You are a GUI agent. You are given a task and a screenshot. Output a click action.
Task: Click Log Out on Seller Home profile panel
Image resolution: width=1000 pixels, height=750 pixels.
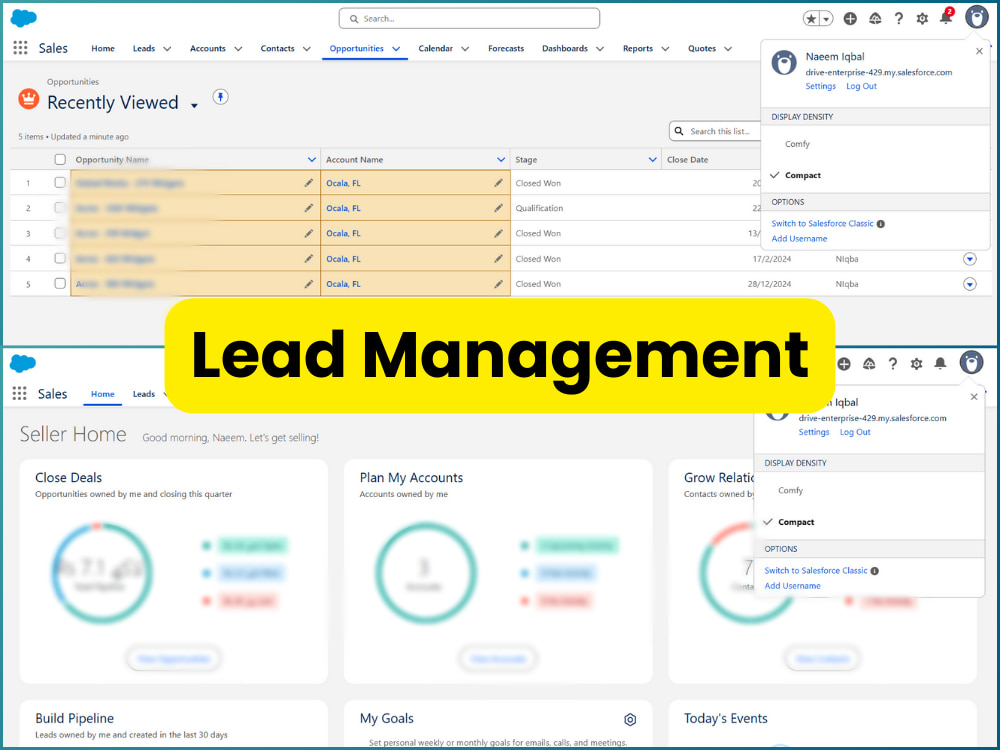click(x=855, y=432)
